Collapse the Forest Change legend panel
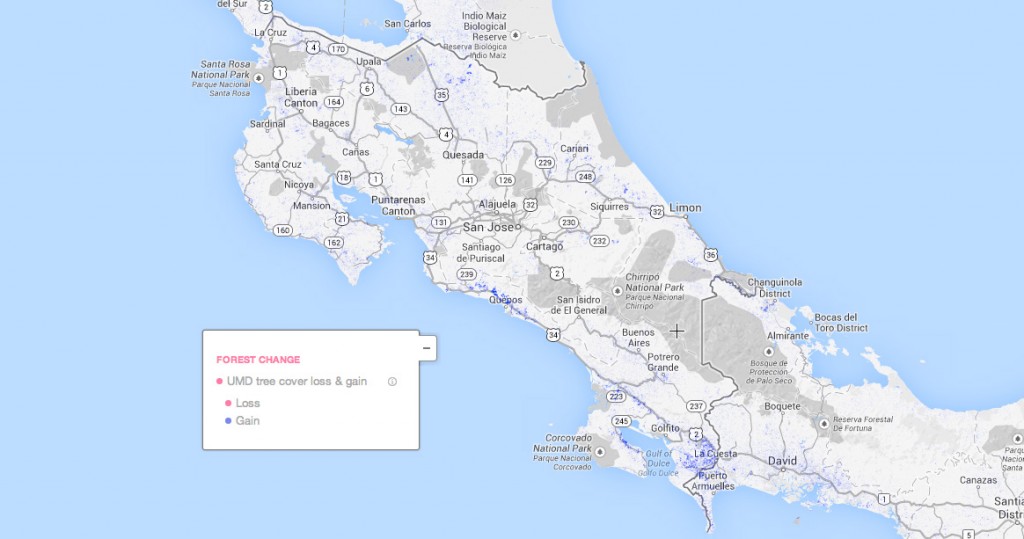 click(426, 348)
